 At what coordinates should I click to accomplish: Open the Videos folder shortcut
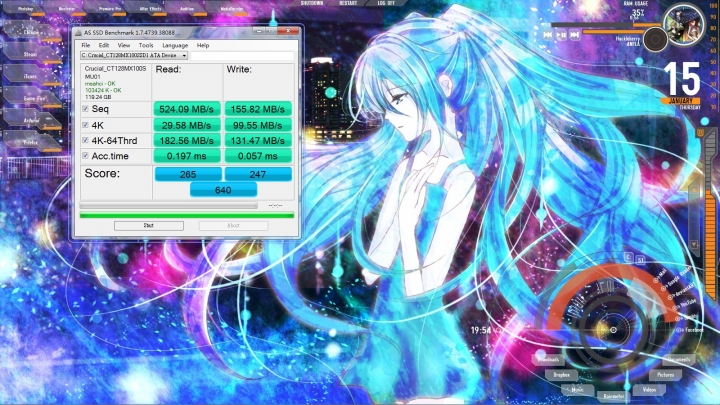pyautogui.click(x=649, y=390)
